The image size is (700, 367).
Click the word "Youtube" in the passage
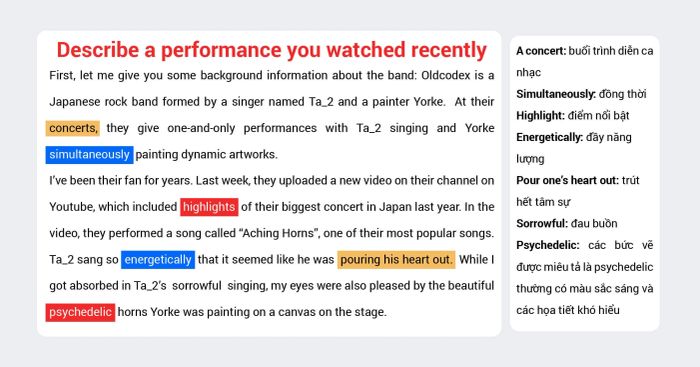[71, 207]
